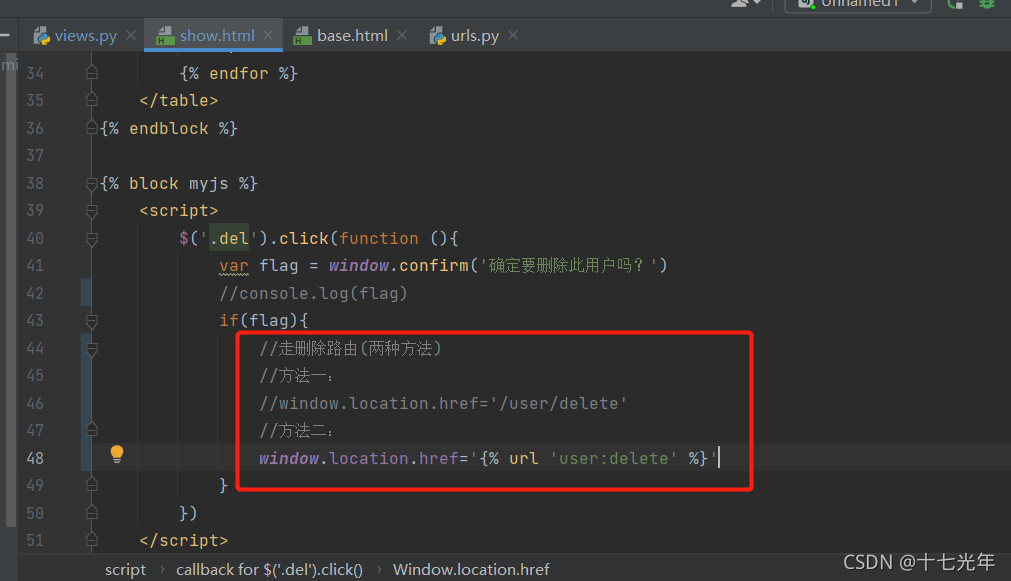
Task: Click line number 48 in the gutter
Action: click(35, 458)
